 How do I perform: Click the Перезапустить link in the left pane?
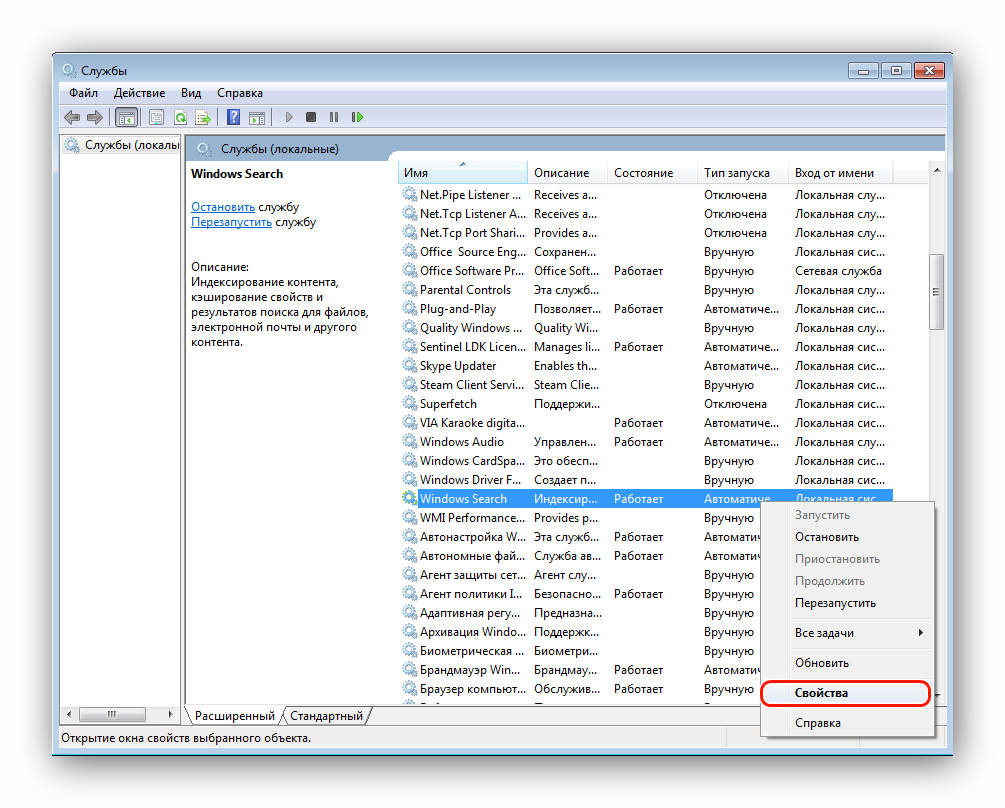click(x=231, y=222)
